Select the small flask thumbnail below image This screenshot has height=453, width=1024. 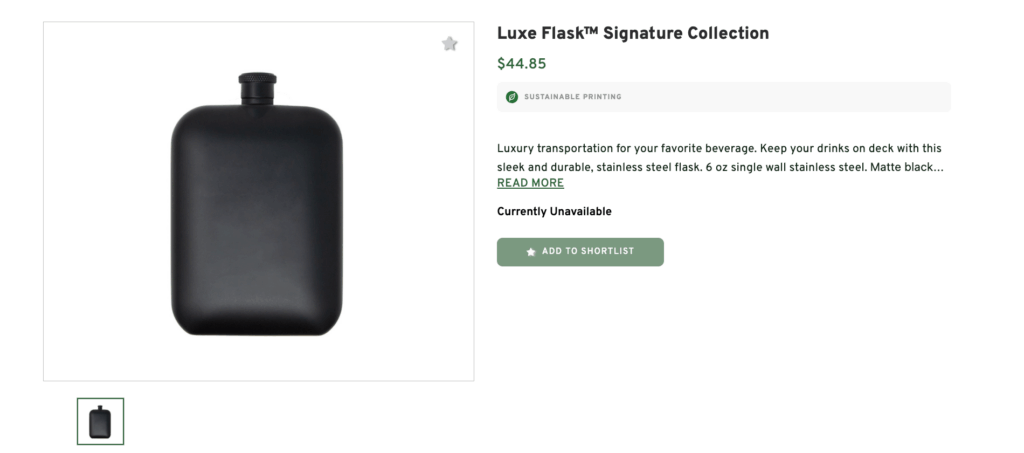[x=100, y=421]
